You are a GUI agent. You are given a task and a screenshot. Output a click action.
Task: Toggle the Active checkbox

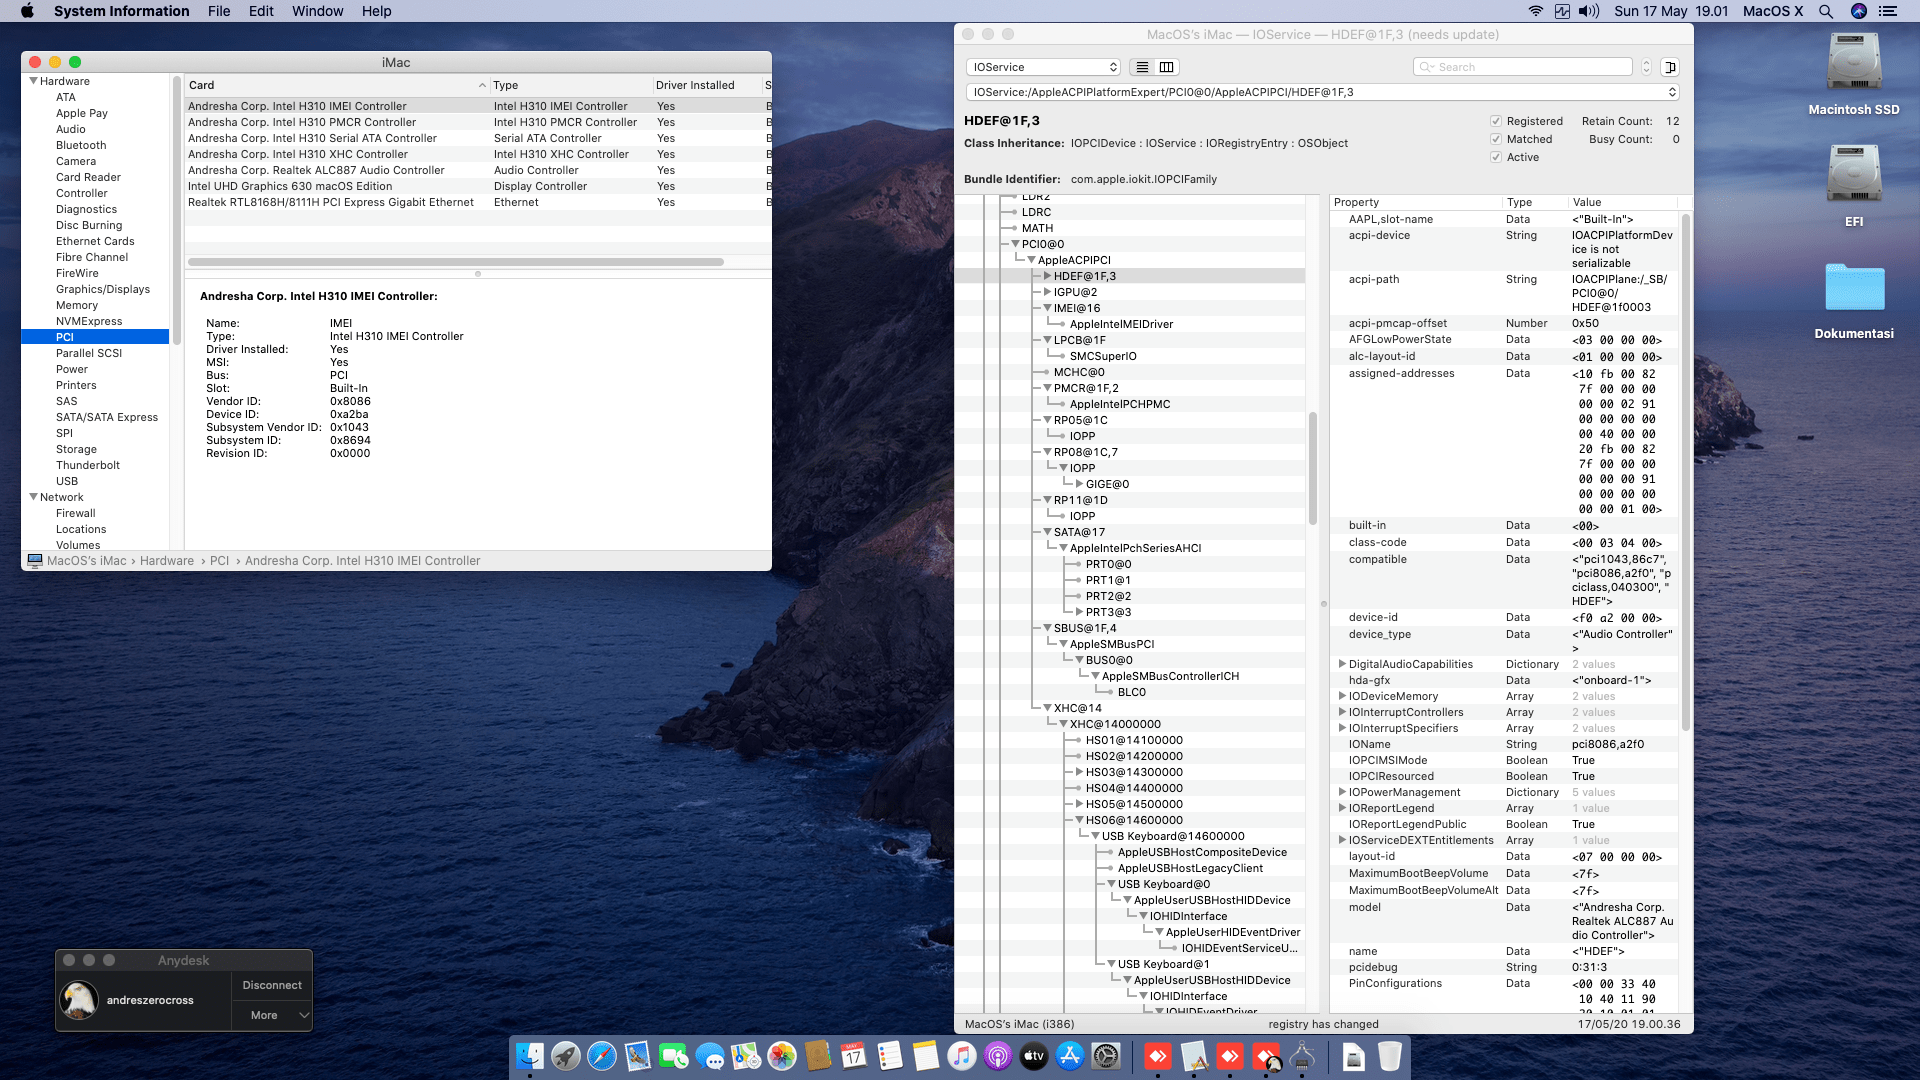pyautogui.click(x=1496, y=157)
